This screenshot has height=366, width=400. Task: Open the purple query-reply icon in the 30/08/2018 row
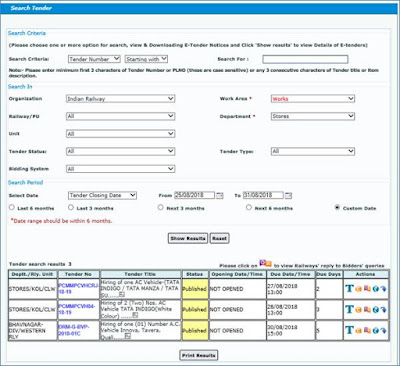(367, 330)
